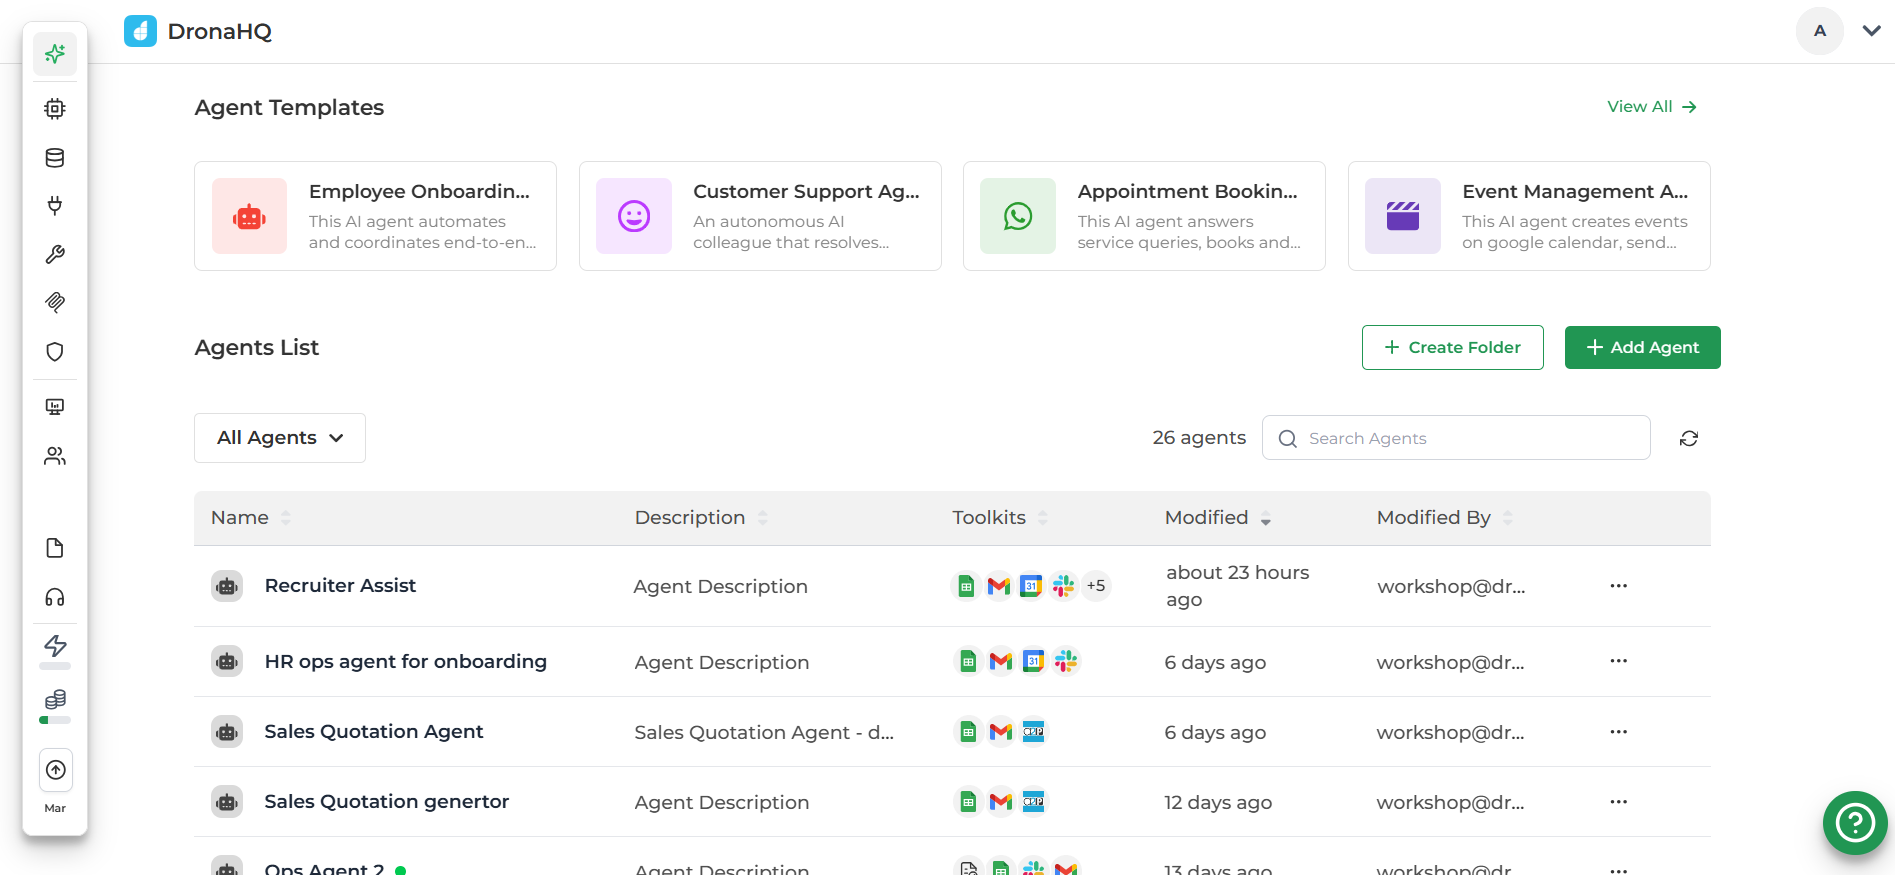Click the Slack toolkit icon in HR ops row
The image size is (1895, 875).
[1066, 661]
